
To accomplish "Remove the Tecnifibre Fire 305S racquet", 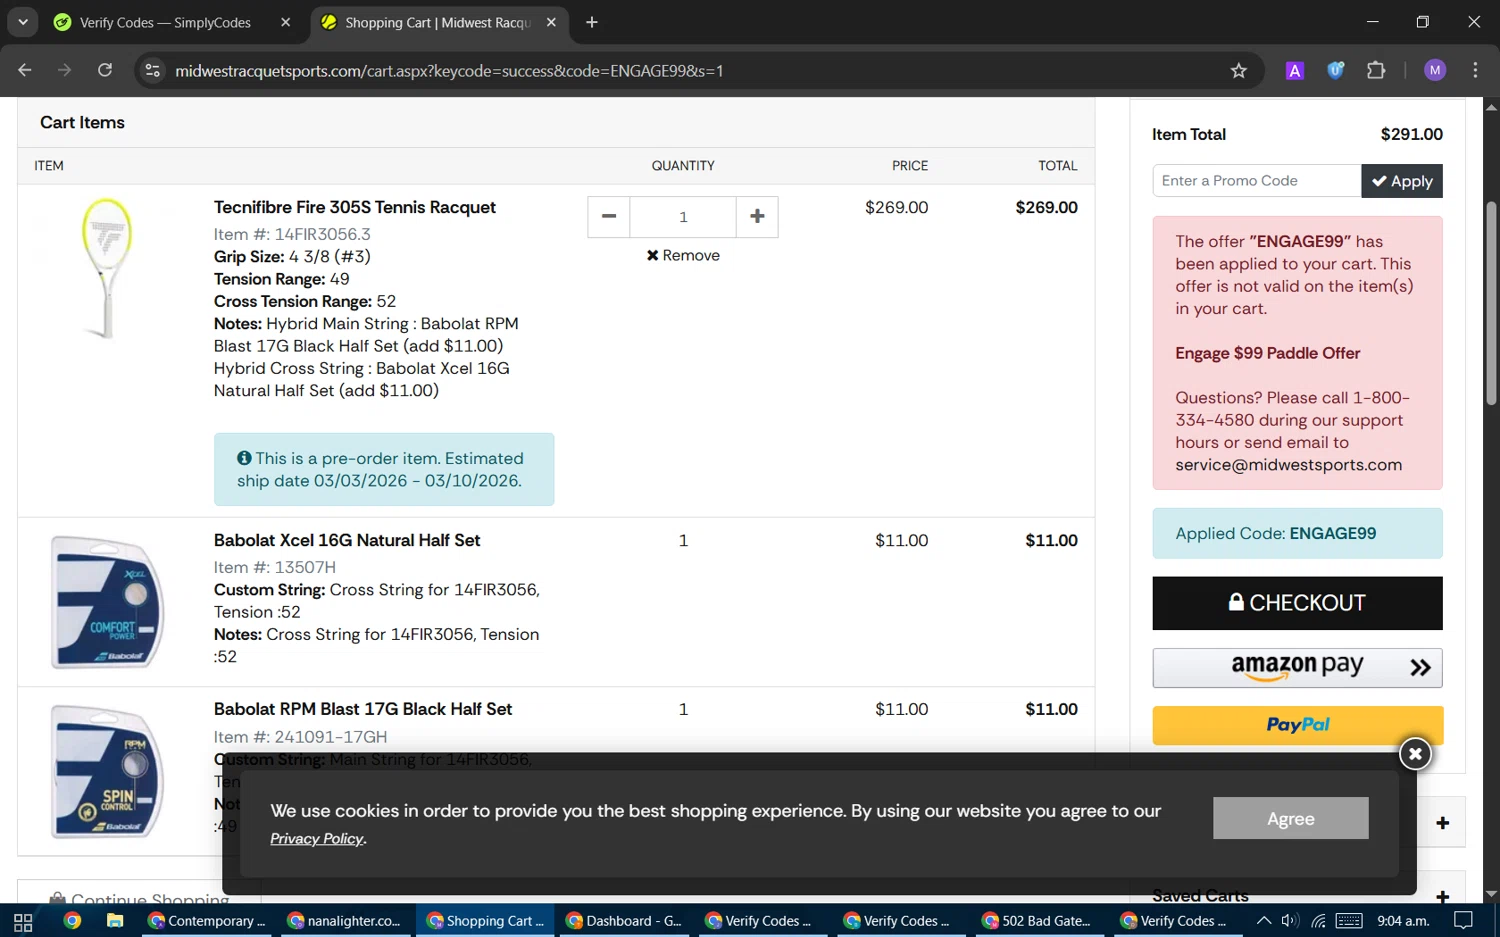I will click(x=683, y=255).
